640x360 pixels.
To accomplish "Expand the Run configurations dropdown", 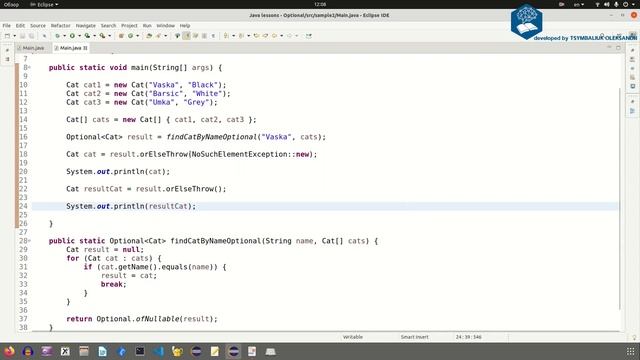I will click(x=79, y=36).
